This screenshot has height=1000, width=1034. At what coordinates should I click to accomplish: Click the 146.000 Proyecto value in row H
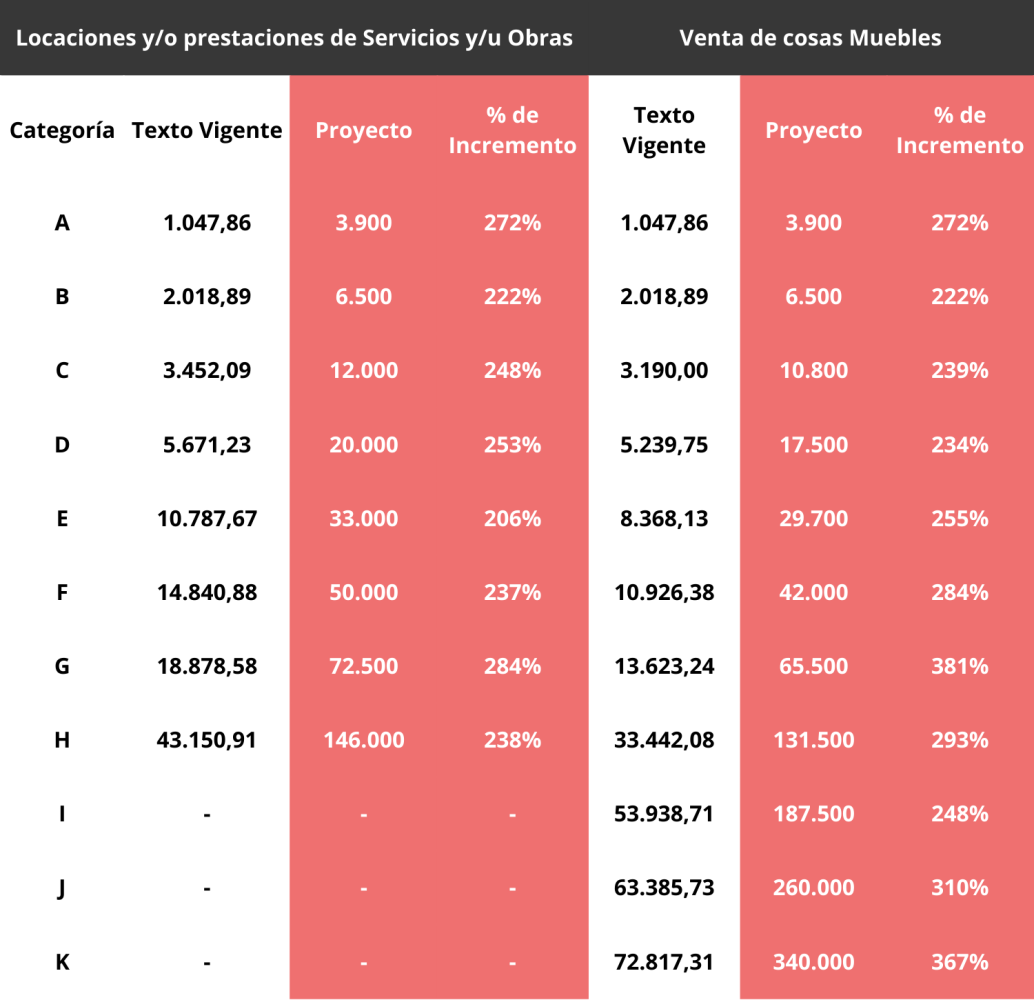click(x=364, y=740)
